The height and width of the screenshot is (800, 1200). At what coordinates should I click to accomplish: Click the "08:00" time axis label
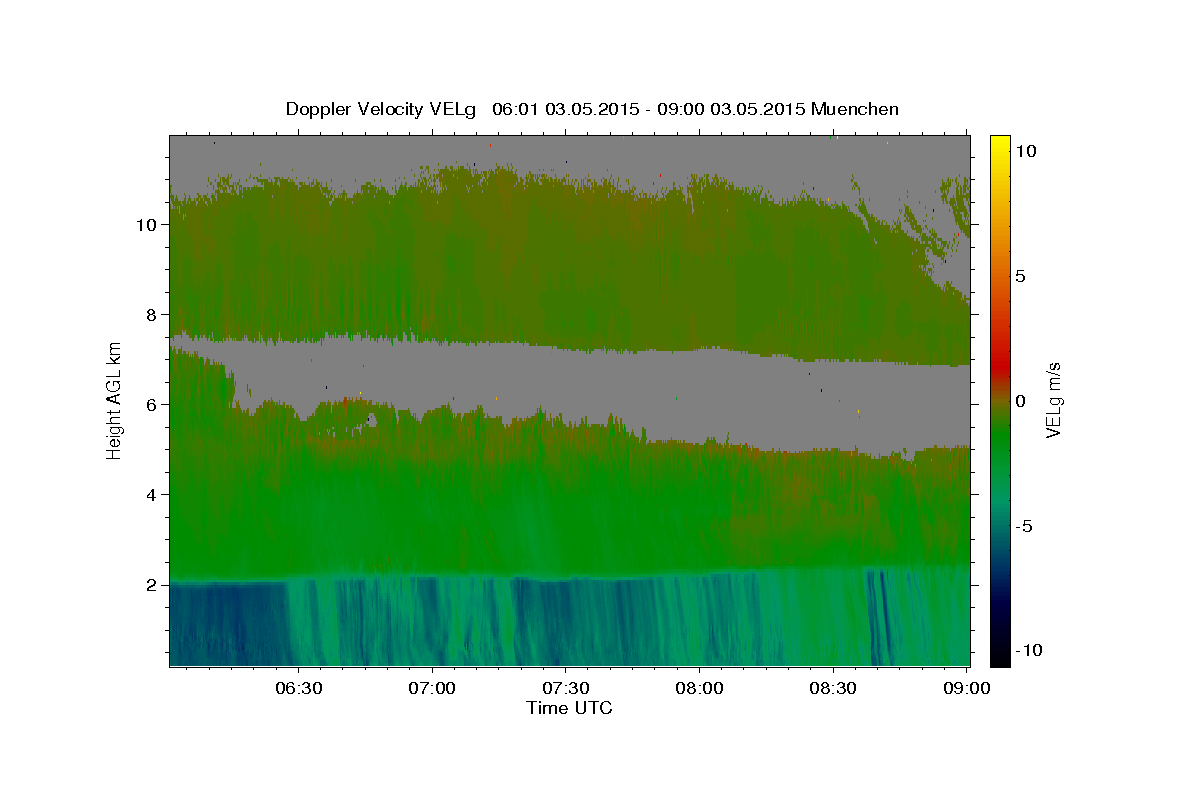tap(700, 689)
